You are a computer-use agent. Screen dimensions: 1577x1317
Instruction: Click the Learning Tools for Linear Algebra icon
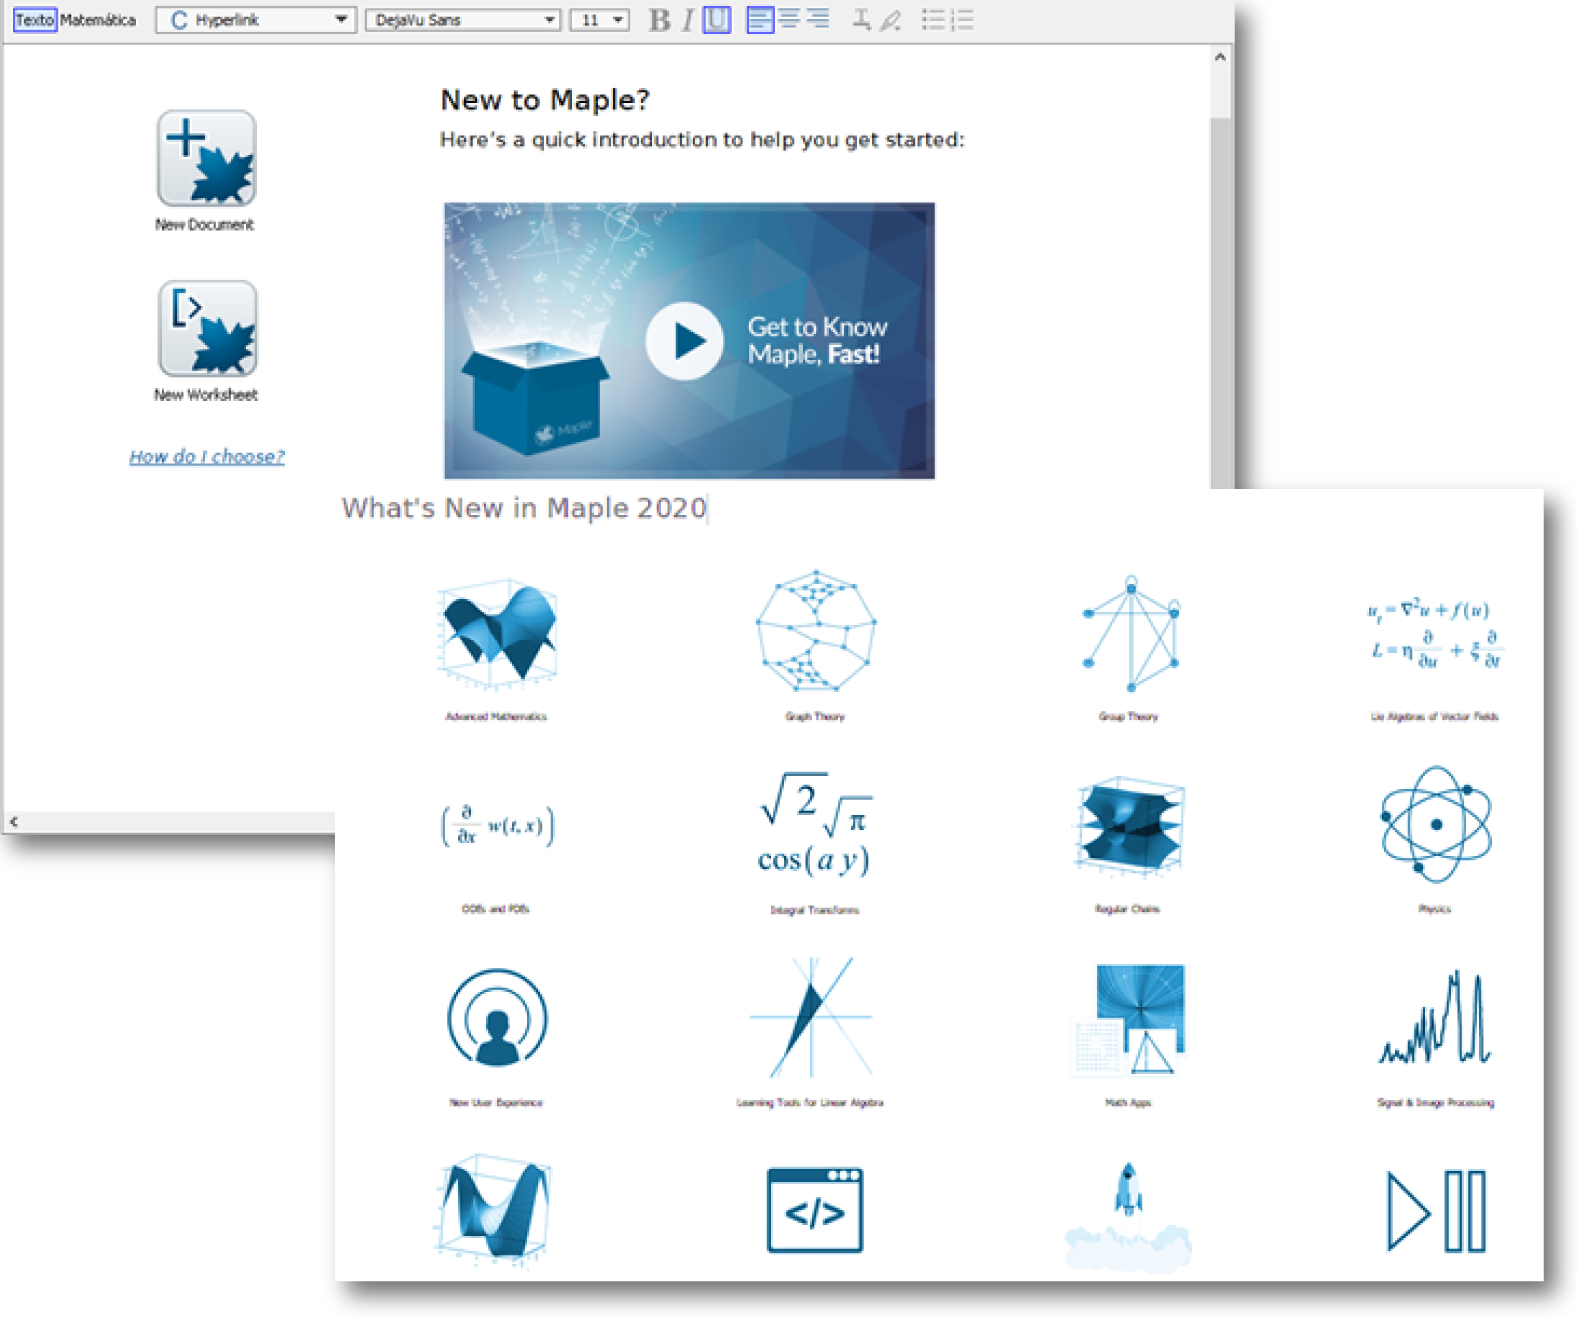click(x=811, y=1018)
